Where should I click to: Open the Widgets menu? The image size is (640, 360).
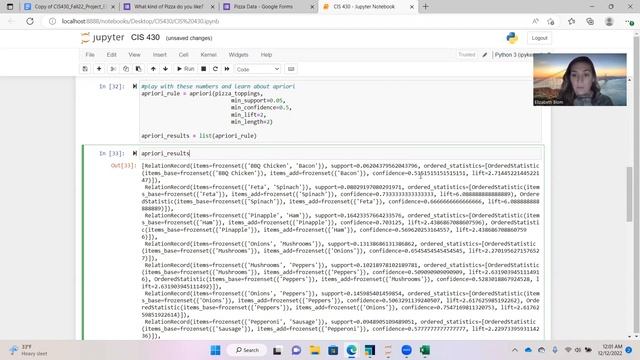point(238,55)
